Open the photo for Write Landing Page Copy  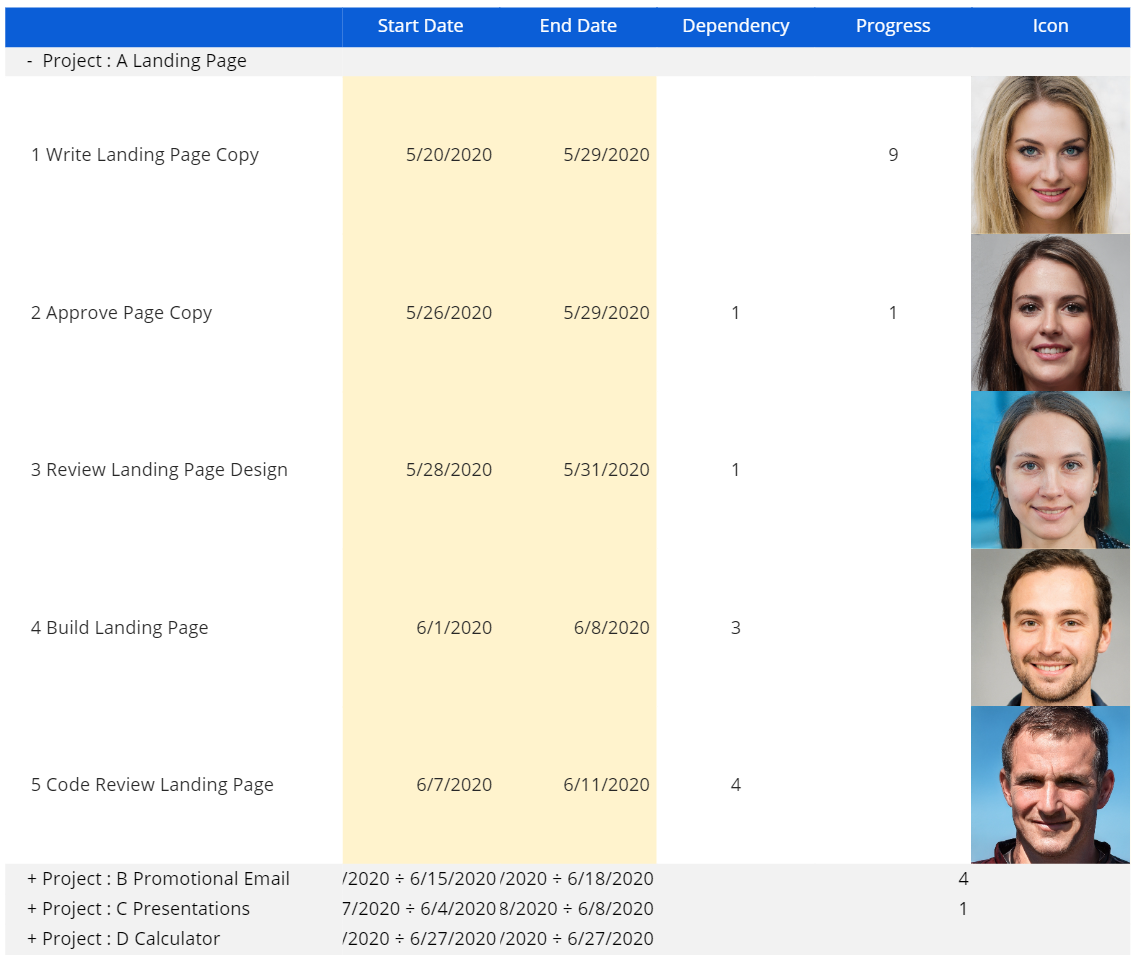pyautogui.click(x=1050, y=155)
